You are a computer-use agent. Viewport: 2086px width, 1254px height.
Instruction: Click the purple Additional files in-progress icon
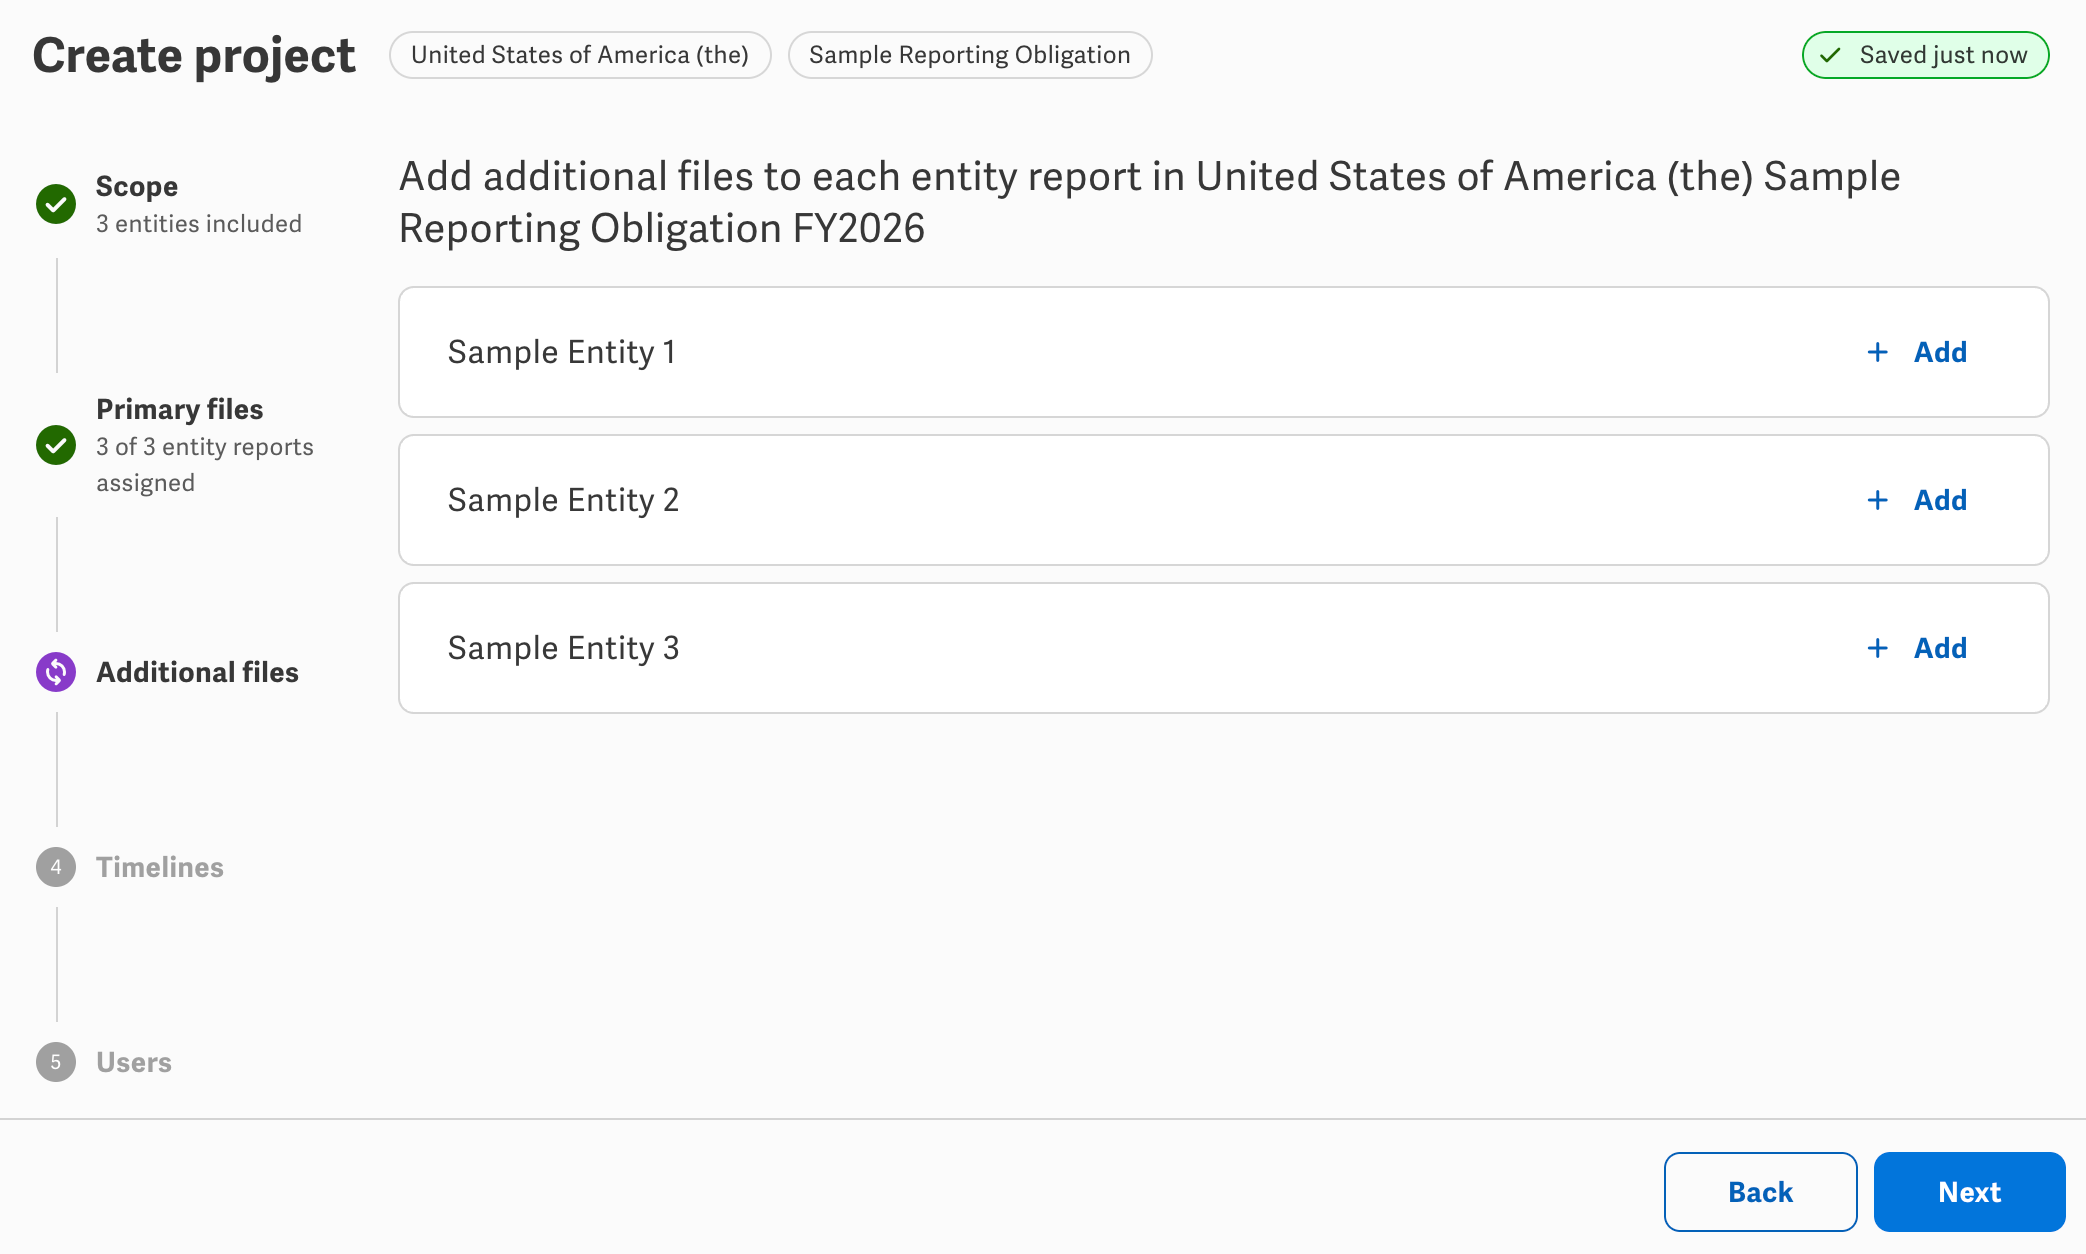click(x=56, y=672)
